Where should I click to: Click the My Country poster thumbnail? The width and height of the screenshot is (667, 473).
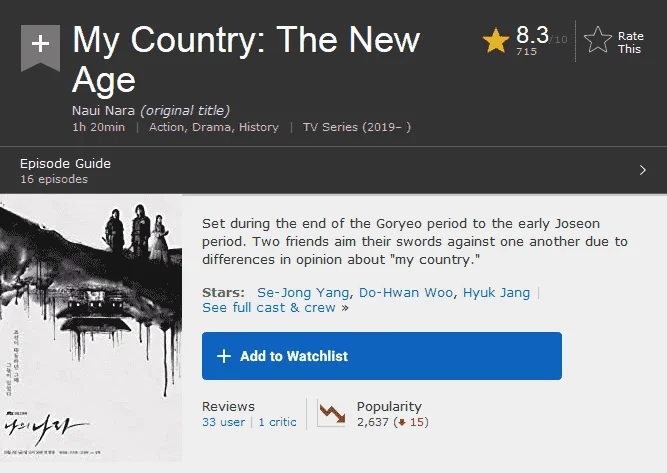[91, 328]
